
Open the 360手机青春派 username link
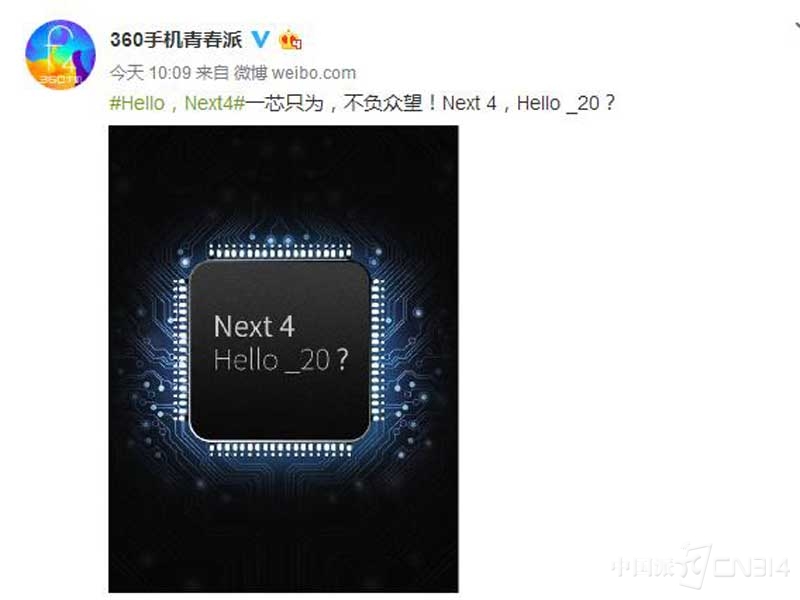pos(176,39)
